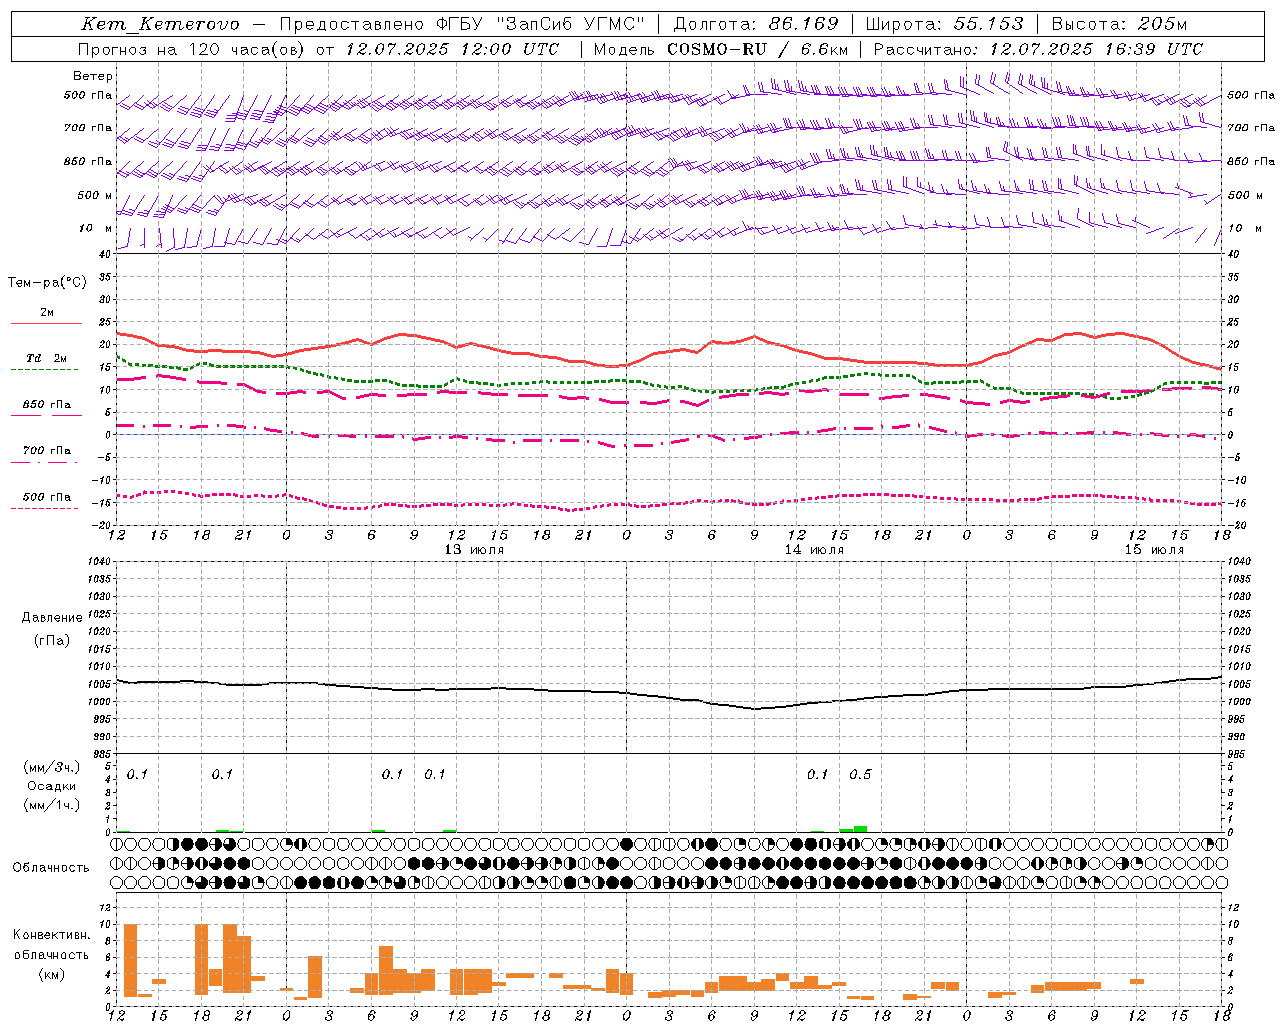Click the "(км)" unit under convective cloudiness
Screen dimensions: 1280x1024
click(x=52, y=974)
